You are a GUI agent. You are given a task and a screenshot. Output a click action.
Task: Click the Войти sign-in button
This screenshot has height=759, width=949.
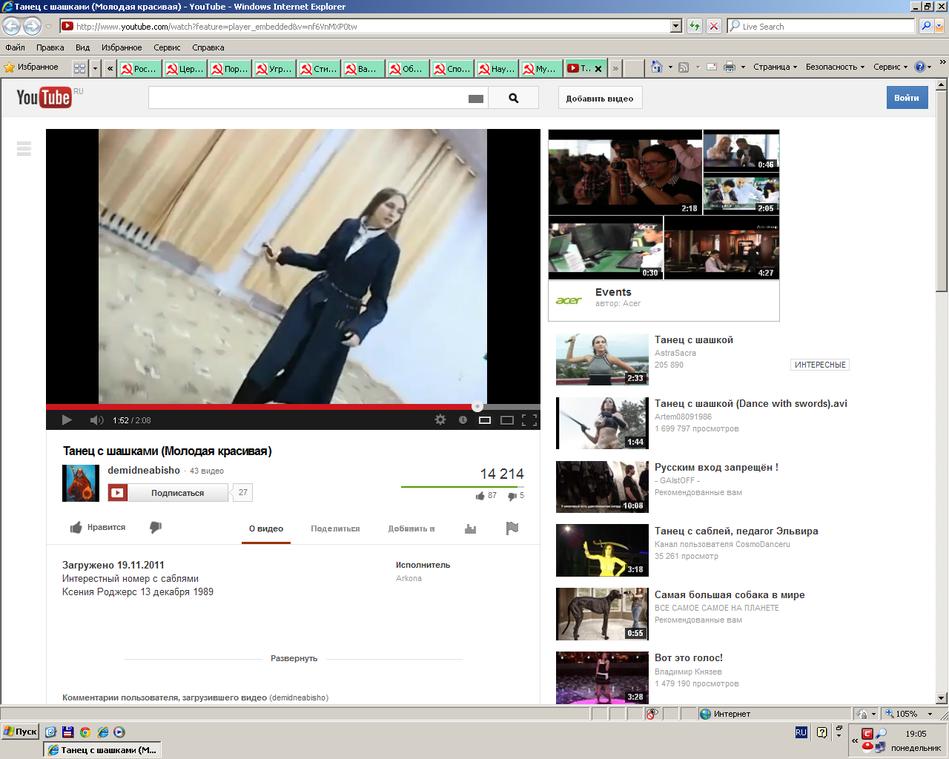(x=906, y=98)
